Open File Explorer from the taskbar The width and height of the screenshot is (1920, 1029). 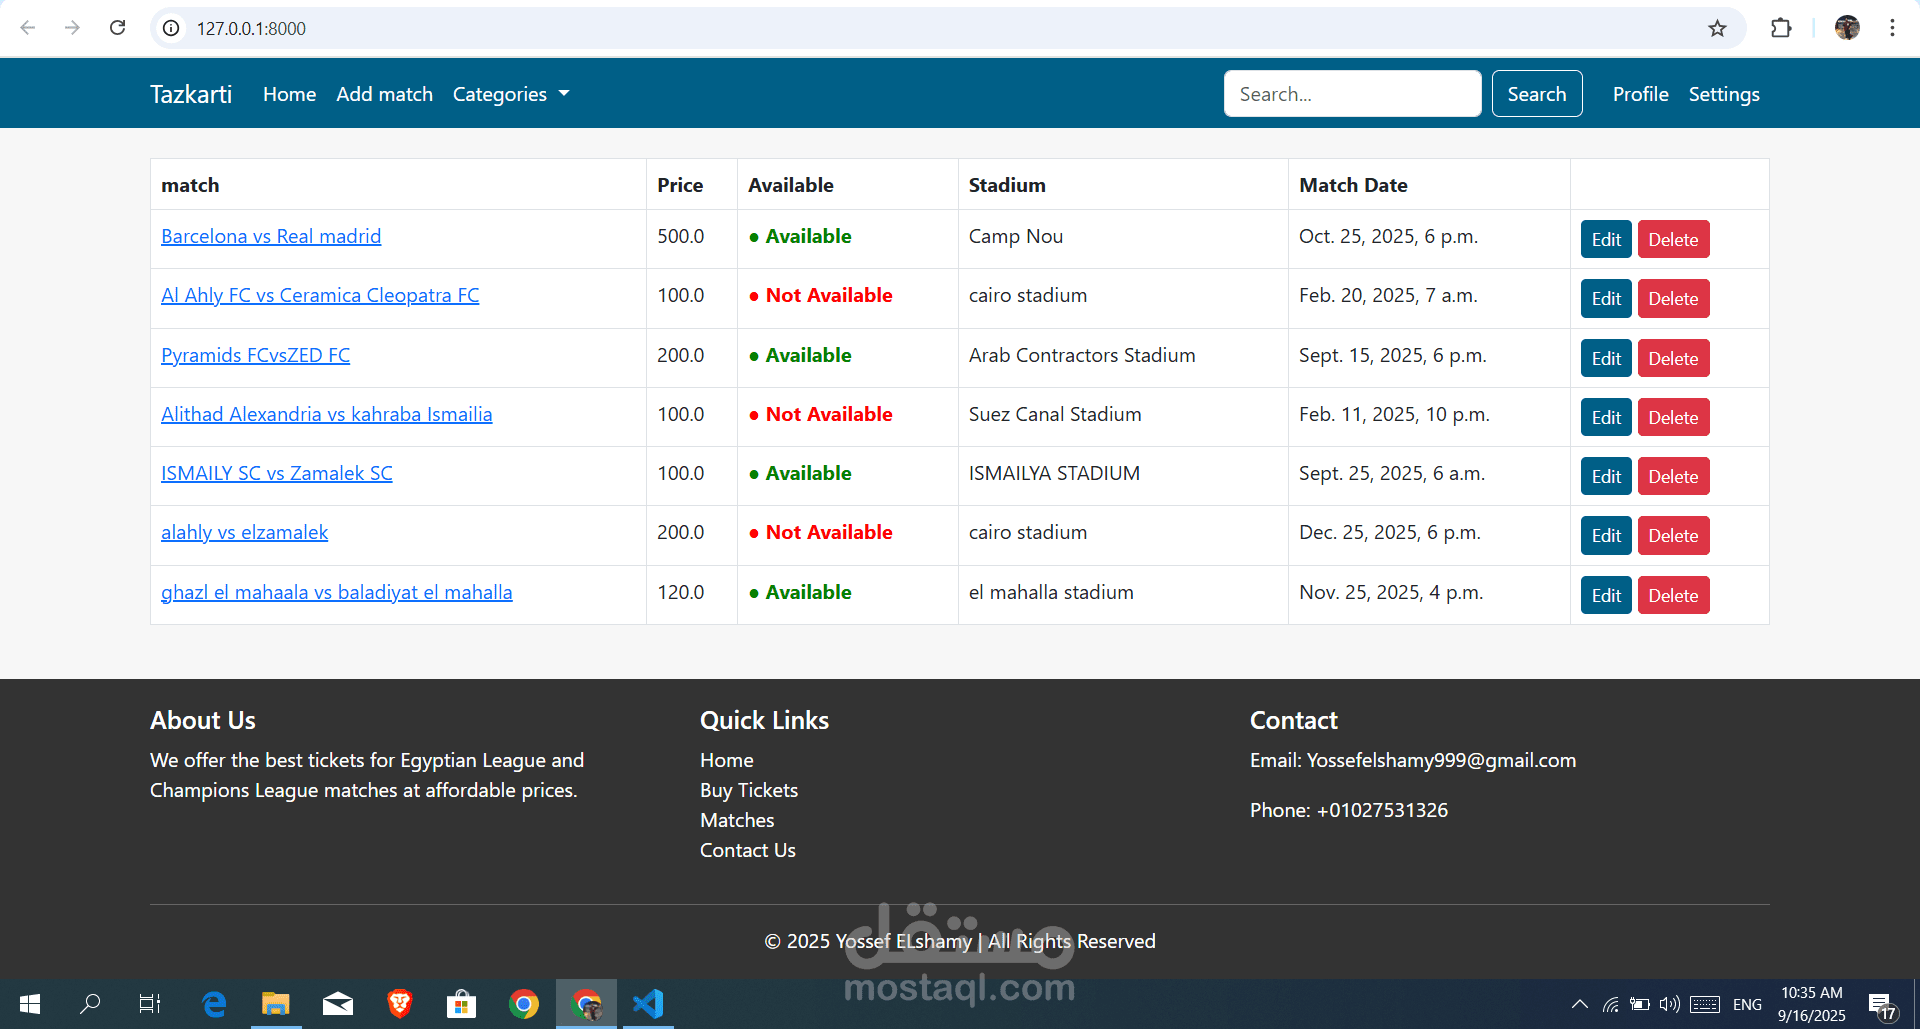tap(276, 1004)
